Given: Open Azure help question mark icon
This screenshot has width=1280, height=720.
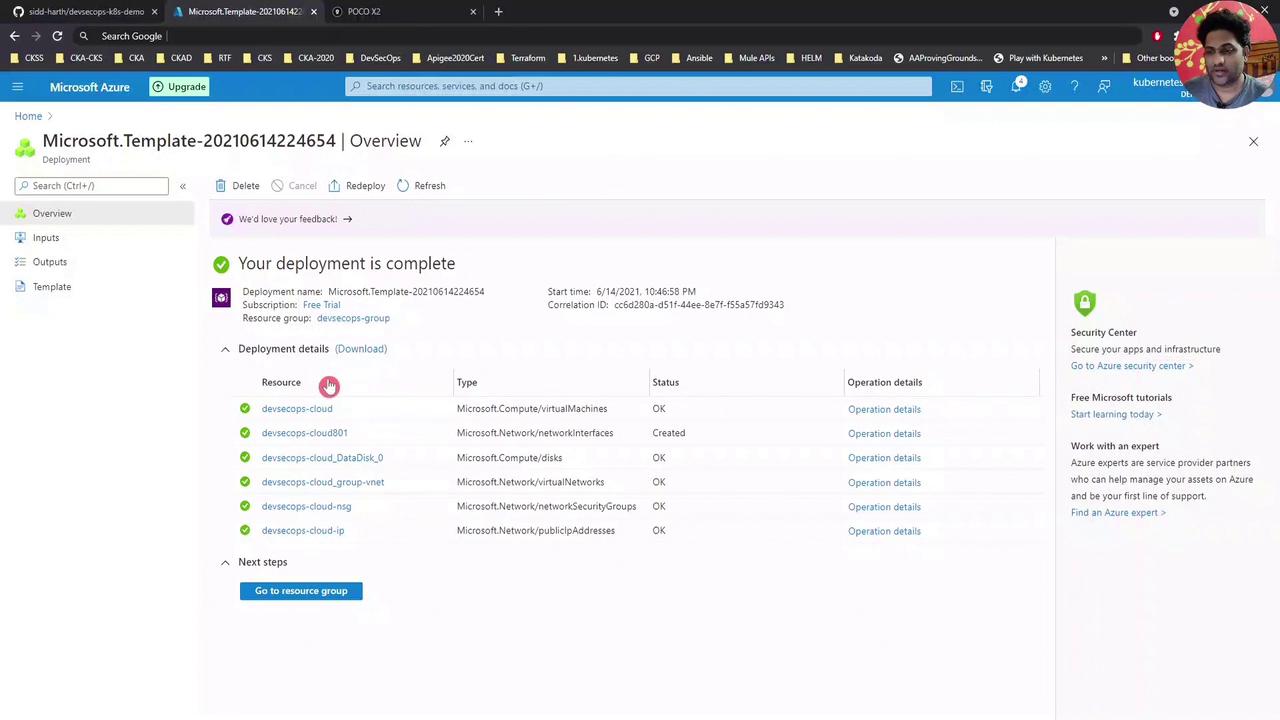Looking at the screenshot, I should click(x=1074, y=87).
